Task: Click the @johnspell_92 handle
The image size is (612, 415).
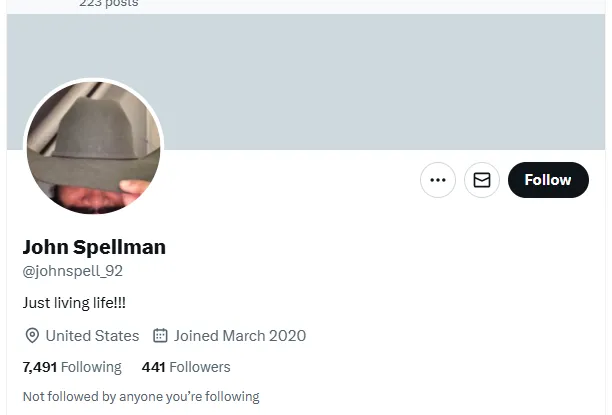Action: (72, 271)
